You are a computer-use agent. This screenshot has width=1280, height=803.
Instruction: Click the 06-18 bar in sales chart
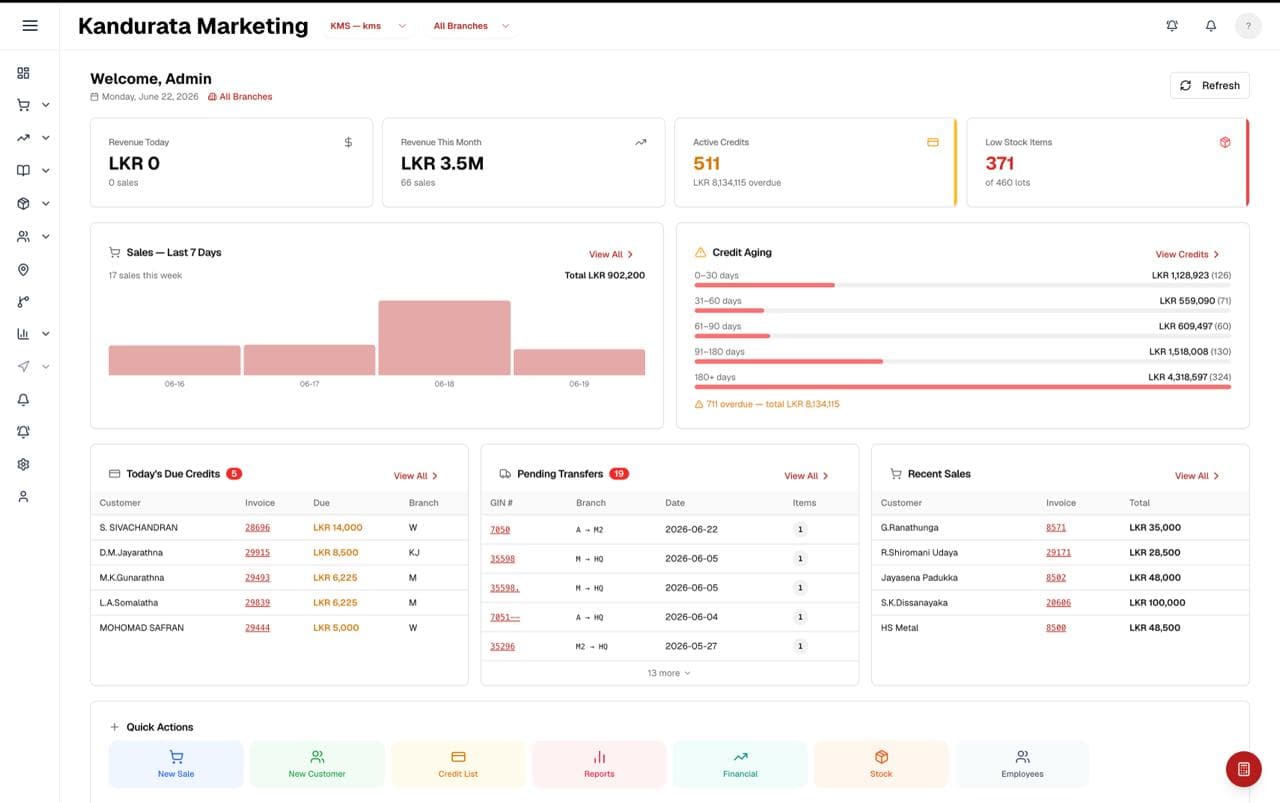point(444,338)
